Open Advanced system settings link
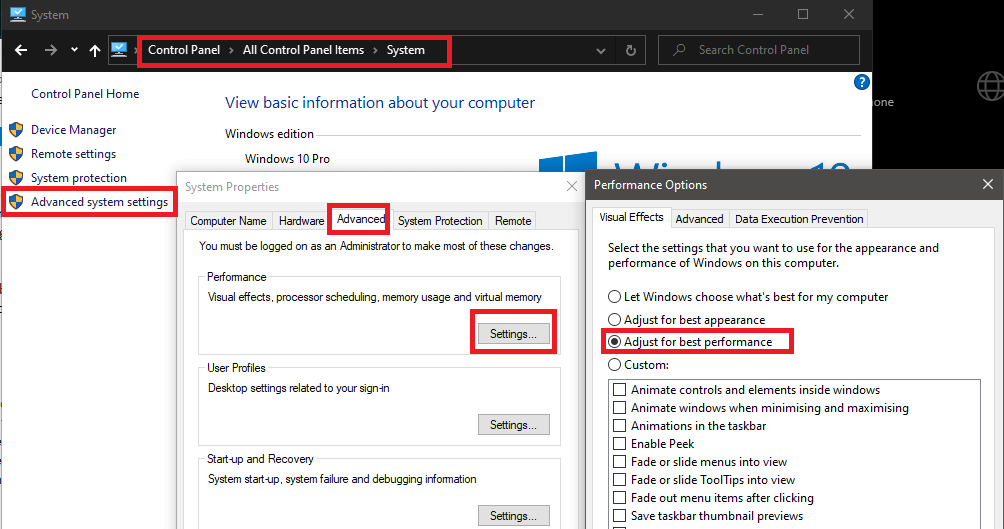Image resolution: width=1004 pixels, height=529 pixels. [x=99, y=202]
